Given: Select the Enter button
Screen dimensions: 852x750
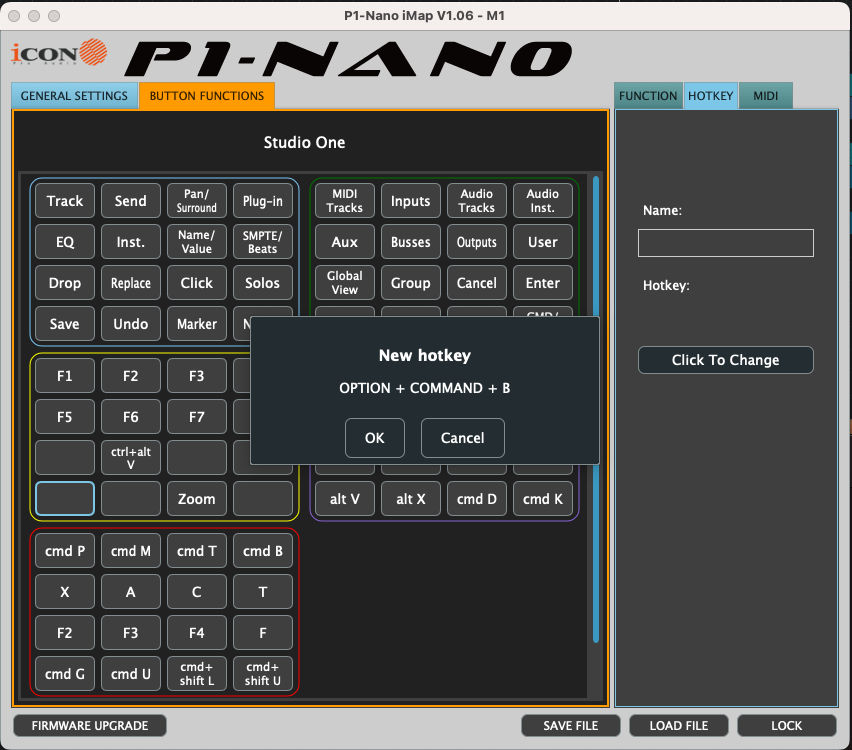Looking at the screenshot, I should pyautogui.click(x=542, y=283).
